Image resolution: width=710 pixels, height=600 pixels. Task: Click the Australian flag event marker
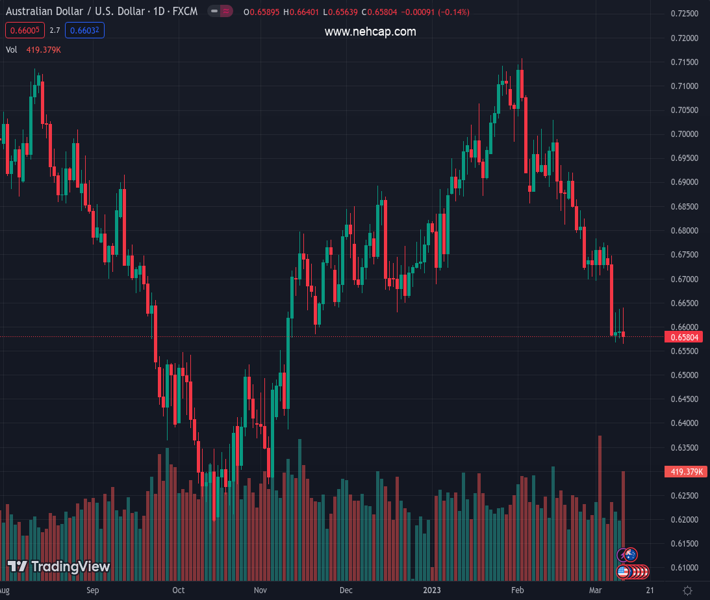(629, 554)
